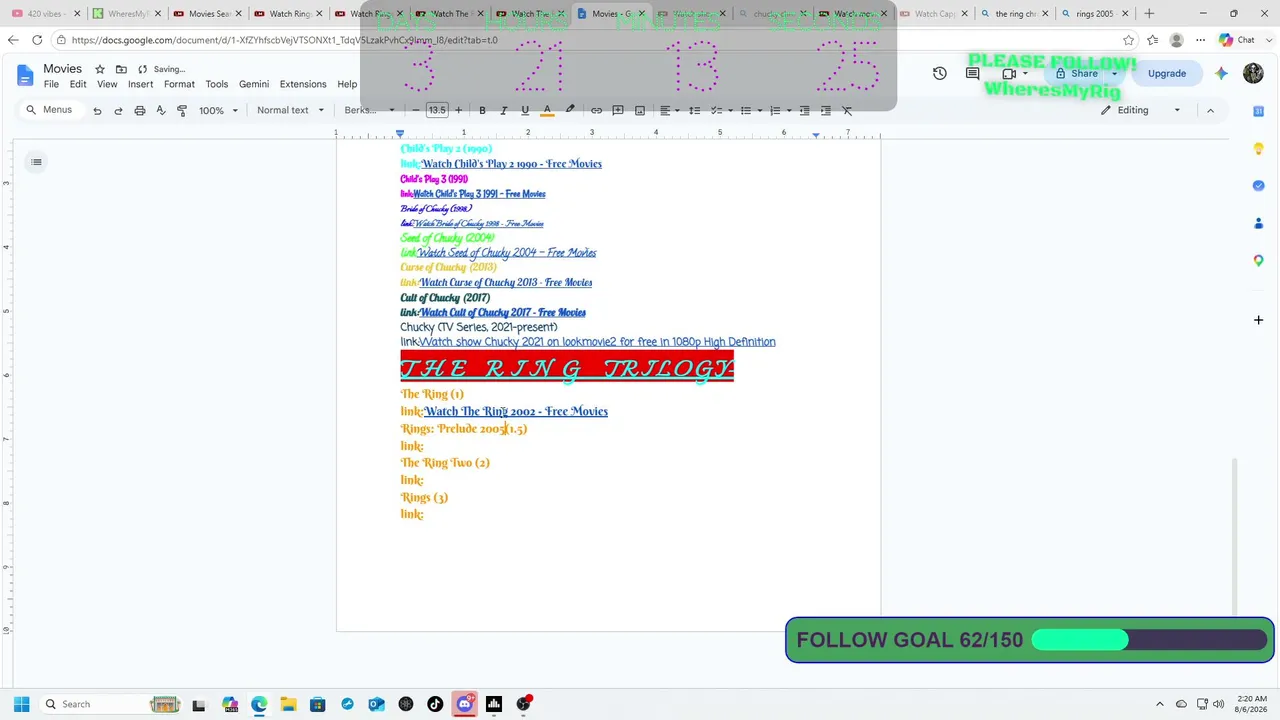Open the Extensions menu
Viewport: 1280px width, 720px height.
tap(303, 84)
